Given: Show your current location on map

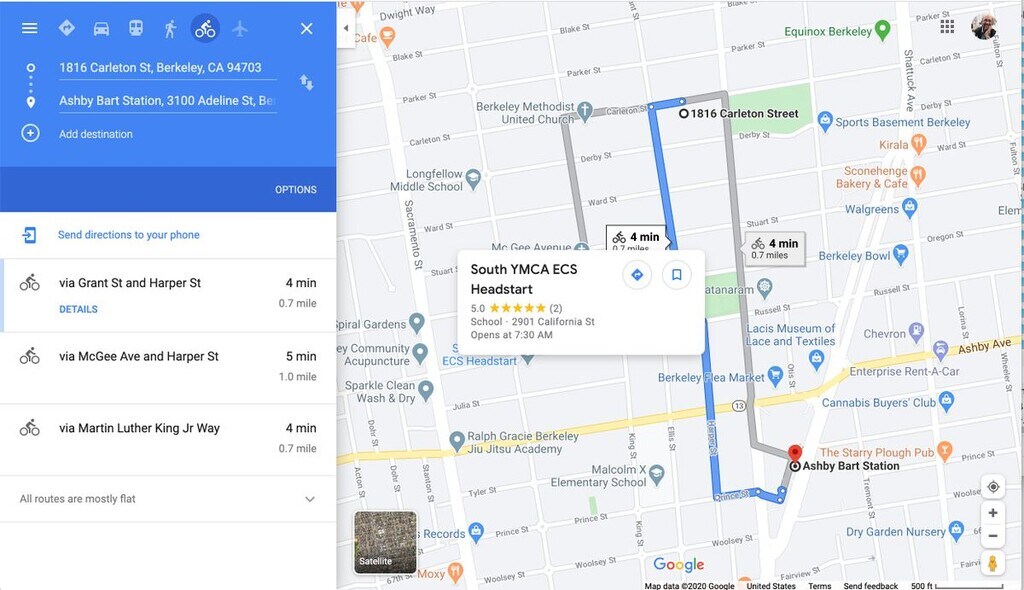Looking at the screenshot, I should pos(993,487).
